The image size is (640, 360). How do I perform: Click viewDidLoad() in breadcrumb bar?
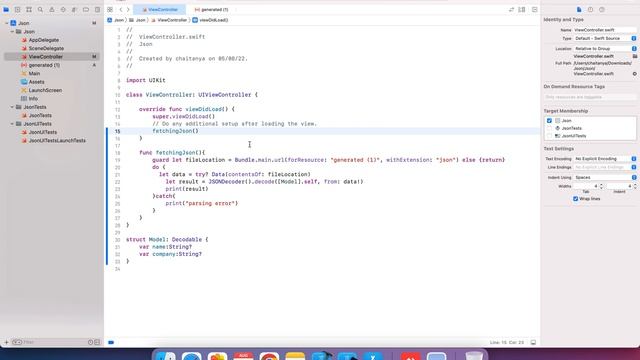point(211,20)
